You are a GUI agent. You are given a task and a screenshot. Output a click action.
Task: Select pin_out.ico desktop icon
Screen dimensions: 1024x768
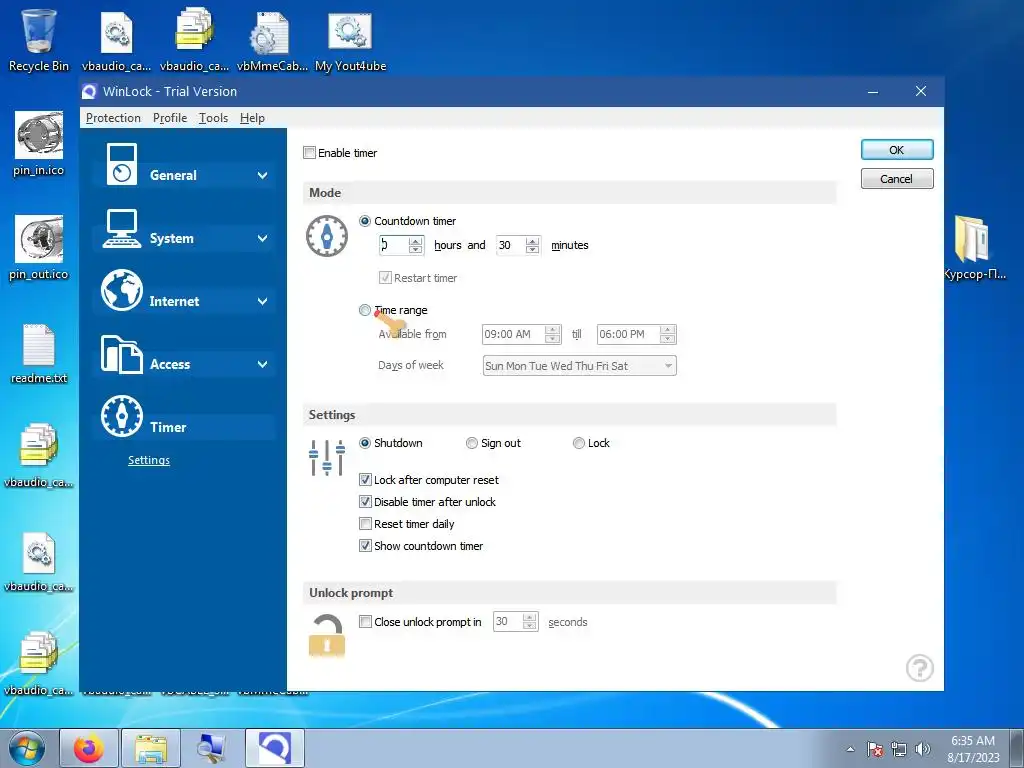pos(39,248)
